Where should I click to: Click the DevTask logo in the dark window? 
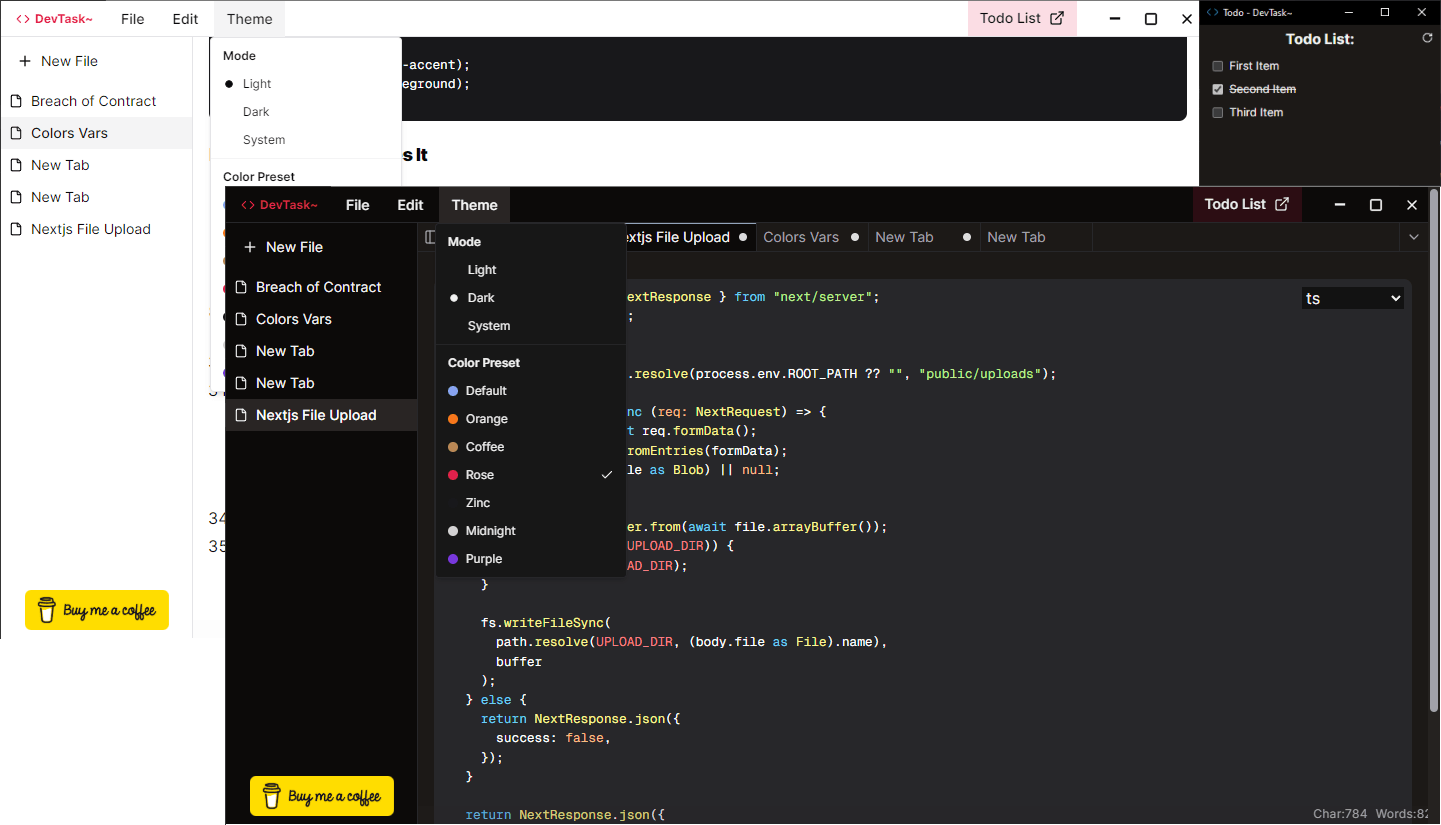tap(280, 205)
